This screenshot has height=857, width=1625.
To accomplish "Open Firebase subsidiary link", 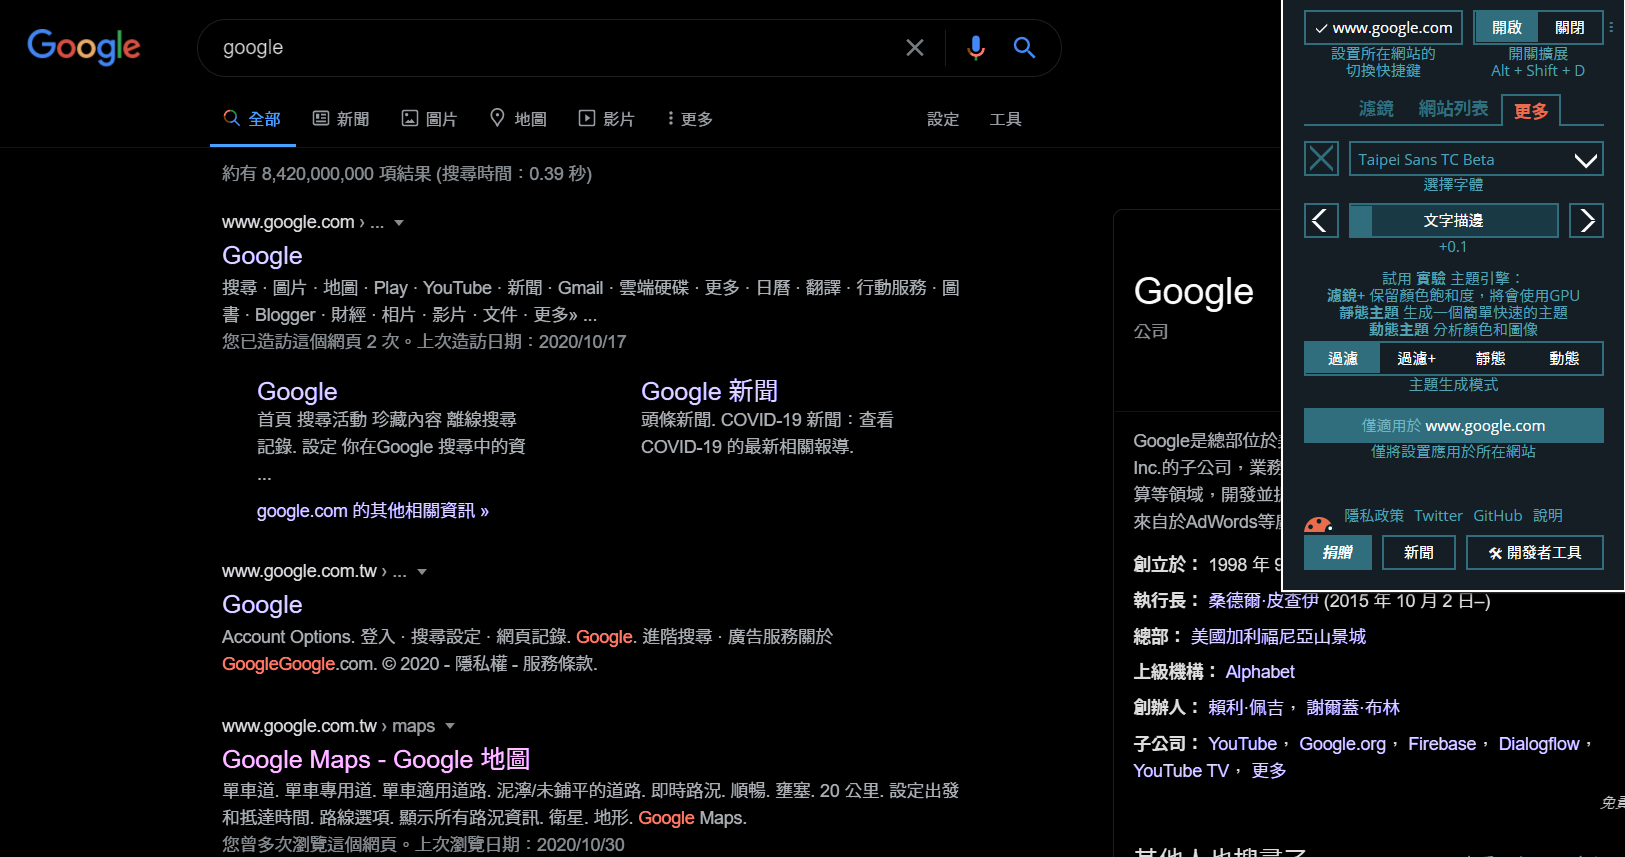I will pos(1442,744).
